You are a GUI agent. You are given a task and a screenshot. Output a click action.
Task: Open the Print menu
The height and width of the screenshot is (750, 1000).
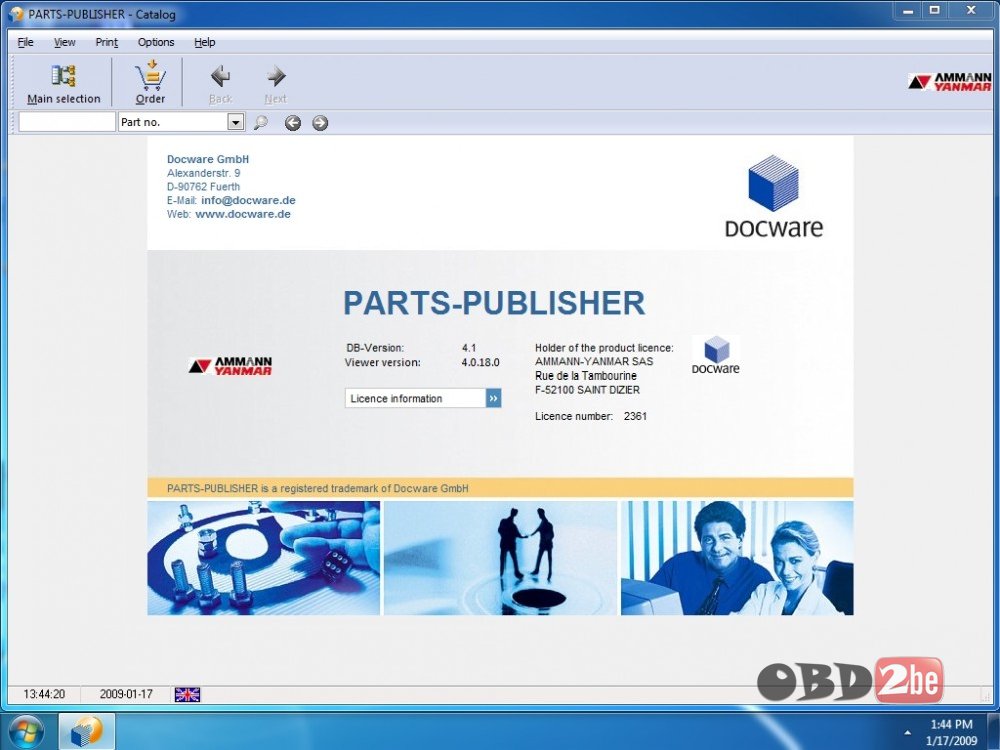107,42
